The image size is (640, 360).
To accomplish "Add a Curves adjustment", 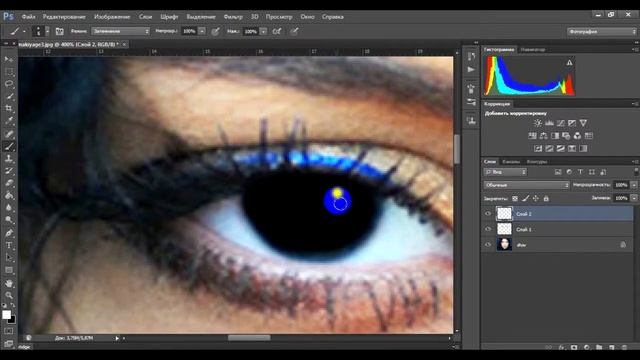I will tap(561, 123).
